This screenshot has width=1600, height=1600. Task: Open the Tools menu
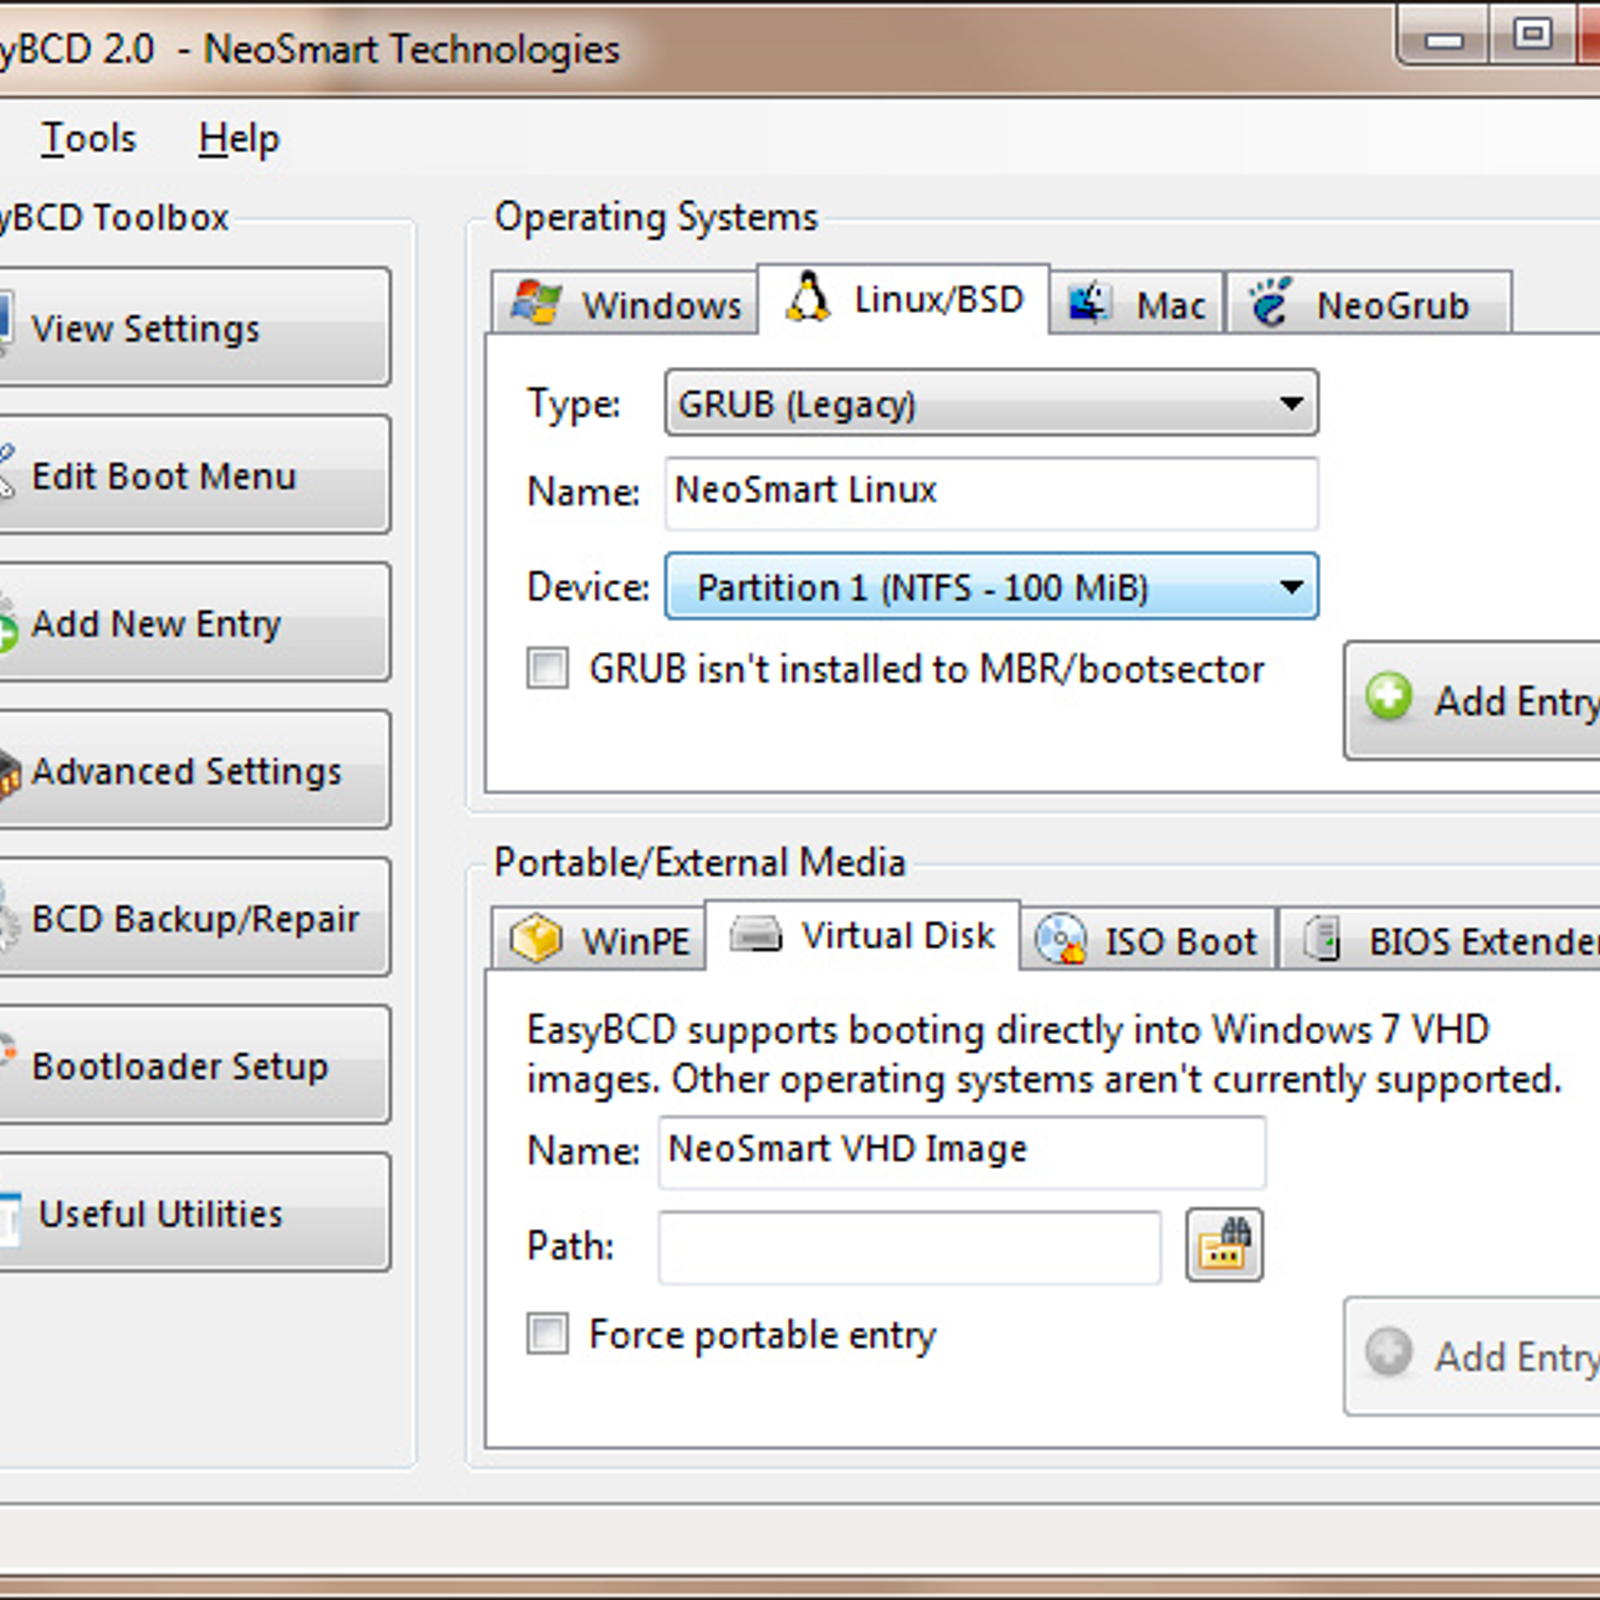88,138
